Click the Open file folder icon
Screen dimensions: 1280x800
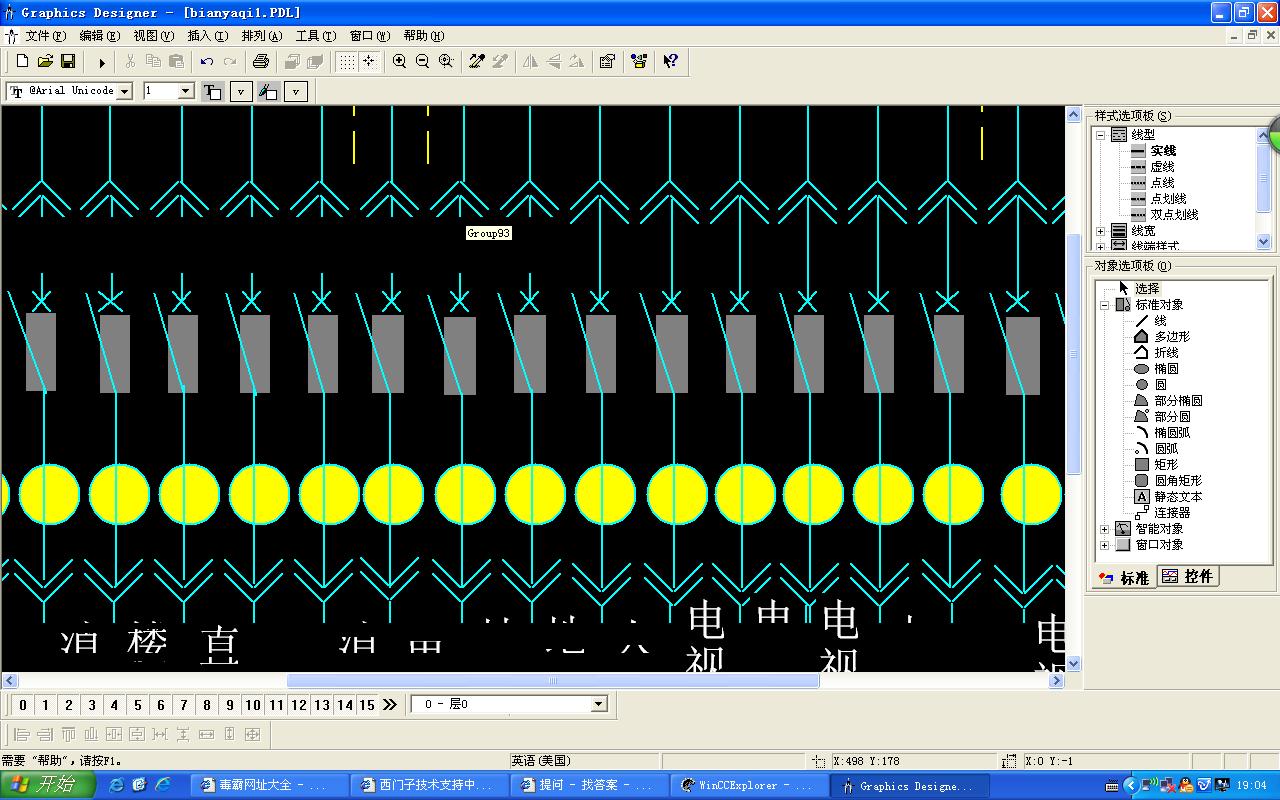coord(45,62)
